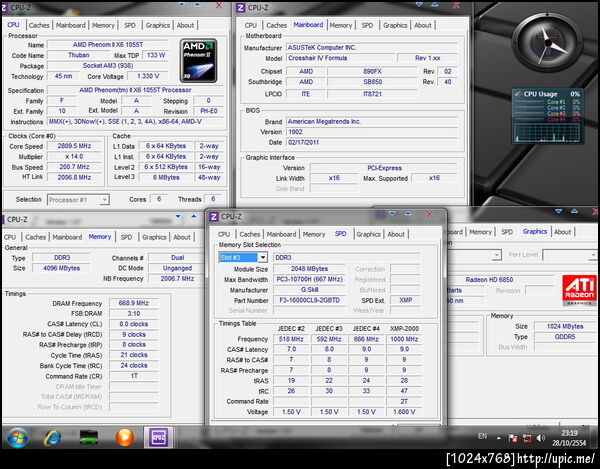Switch to SPD tab in the CPU window

(x=130, y=25)
